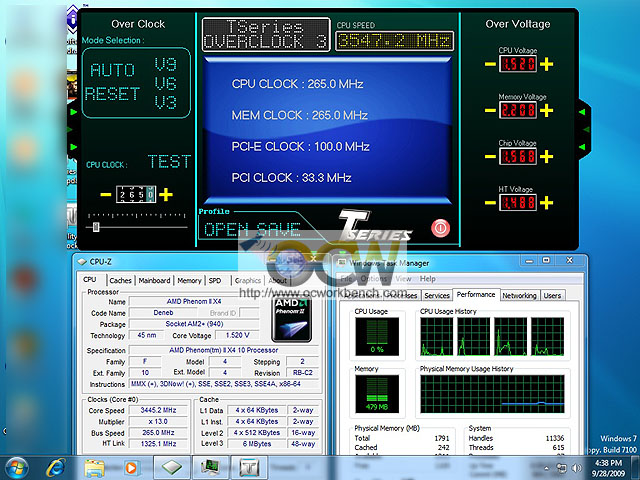Open the CPU tab in CPU-Z

pos(90,280)
